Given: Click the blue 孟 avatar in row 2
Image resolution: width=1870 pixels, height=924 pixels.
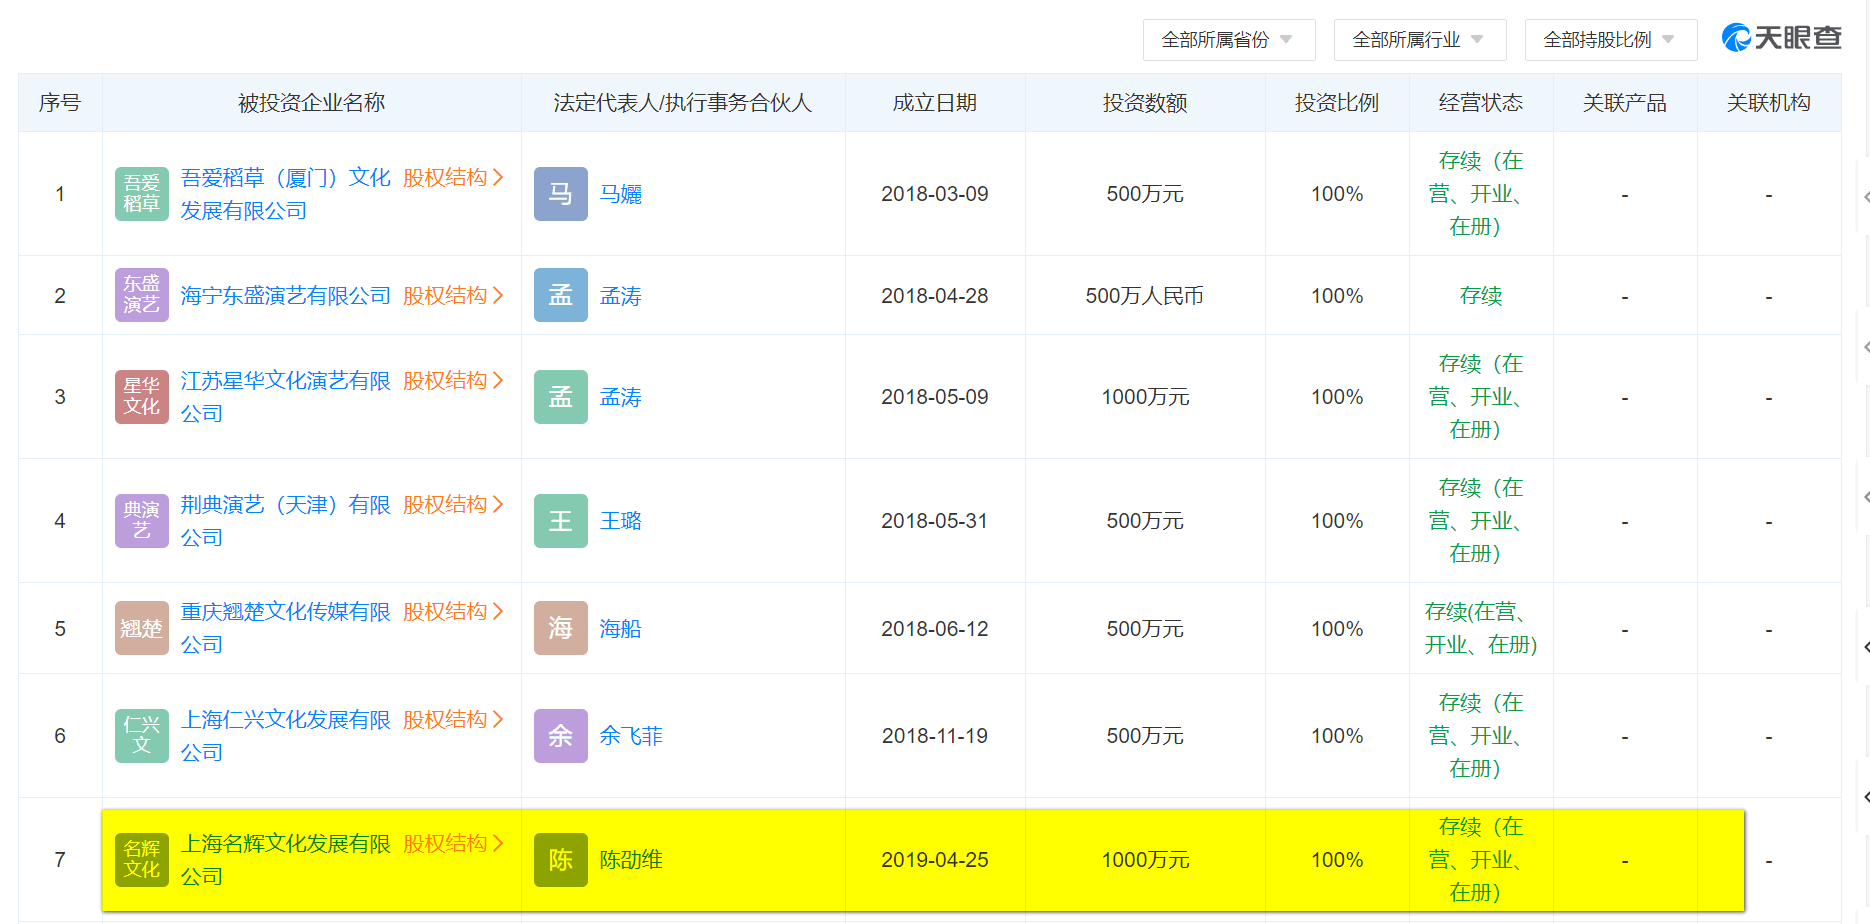Looking at the screenshot, I should coord(561,295).
